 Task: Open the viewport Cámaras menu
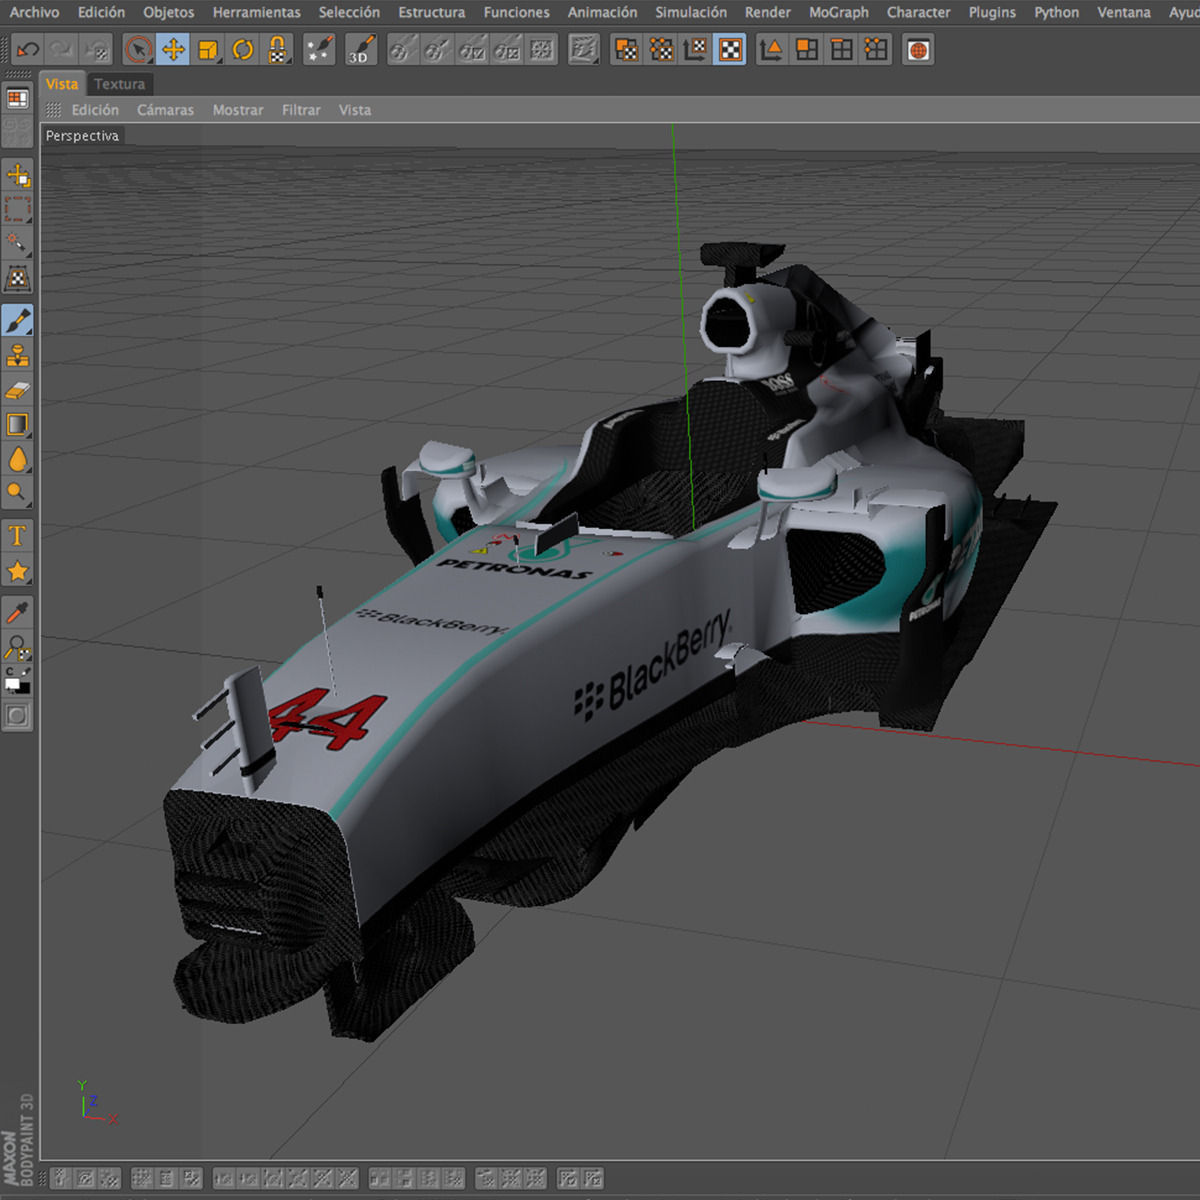166,110
